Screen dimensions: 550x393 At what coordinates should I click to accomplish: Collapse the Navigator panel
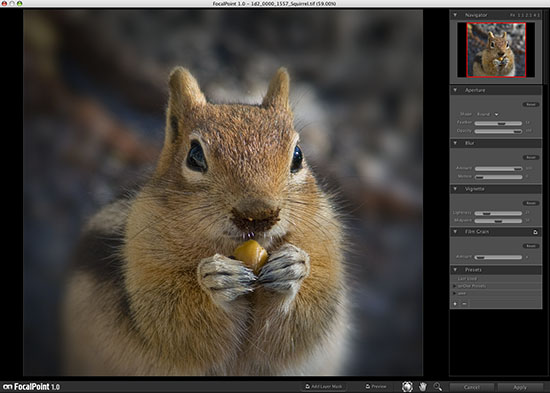(x=455, y=15)
